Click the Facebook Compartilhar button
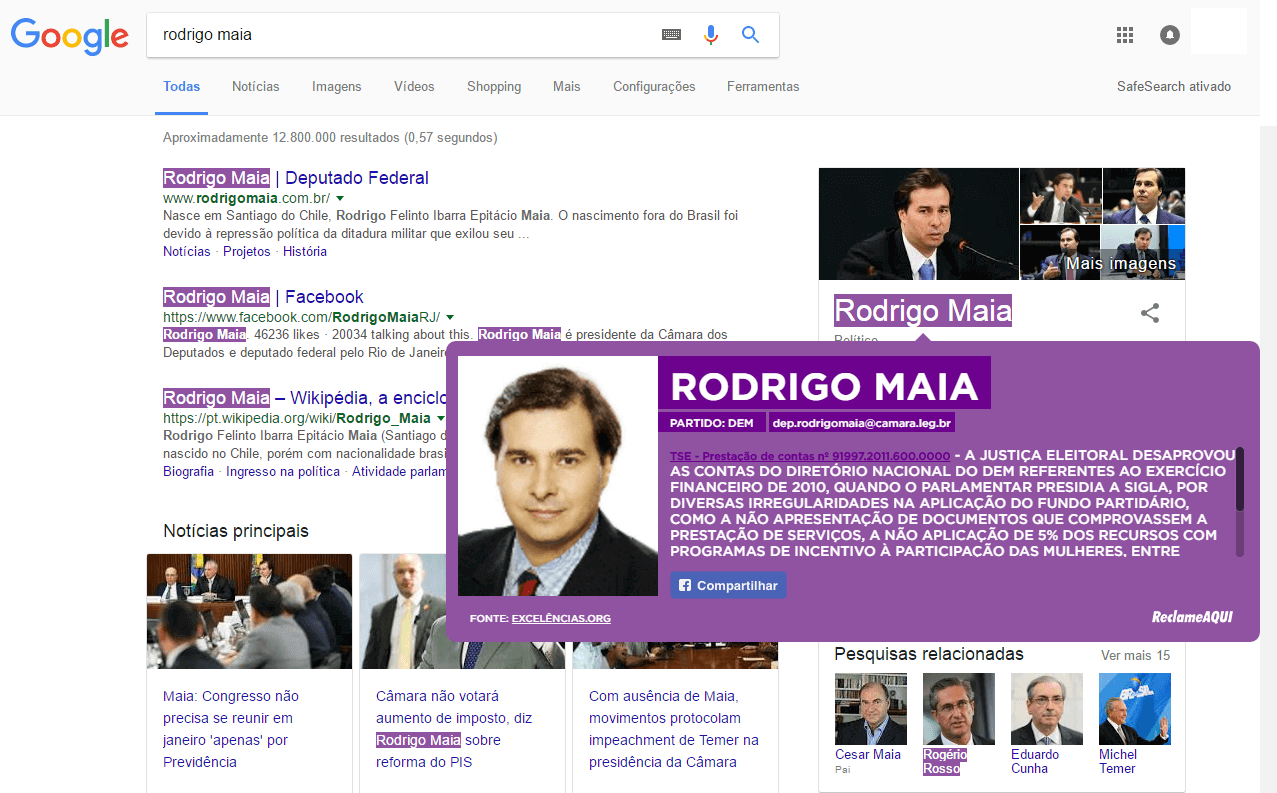Image resolution: width=1277 pixels, height=793 pixels. click(728, 585)
